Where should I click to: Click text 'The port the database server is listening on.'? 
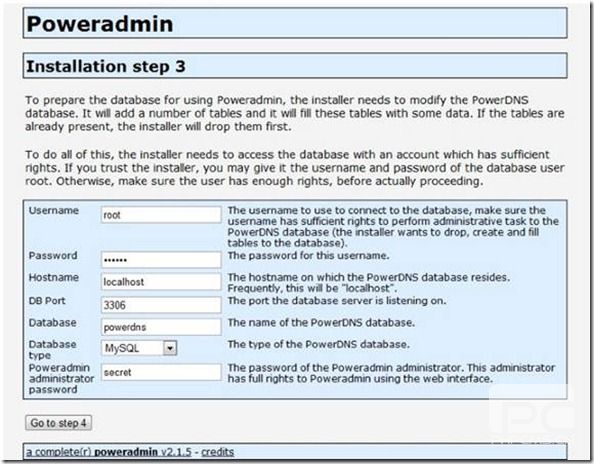[337, 301]
